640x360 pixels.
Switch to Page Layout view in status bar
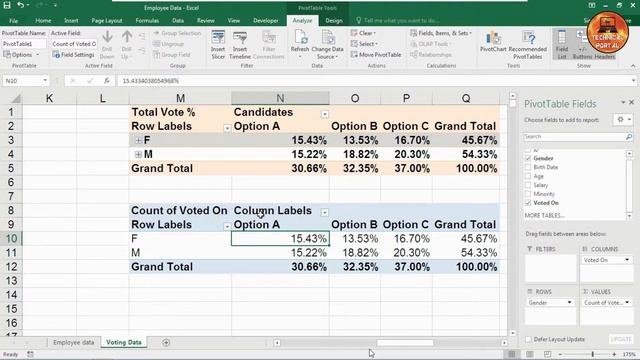tap(530, 354)
